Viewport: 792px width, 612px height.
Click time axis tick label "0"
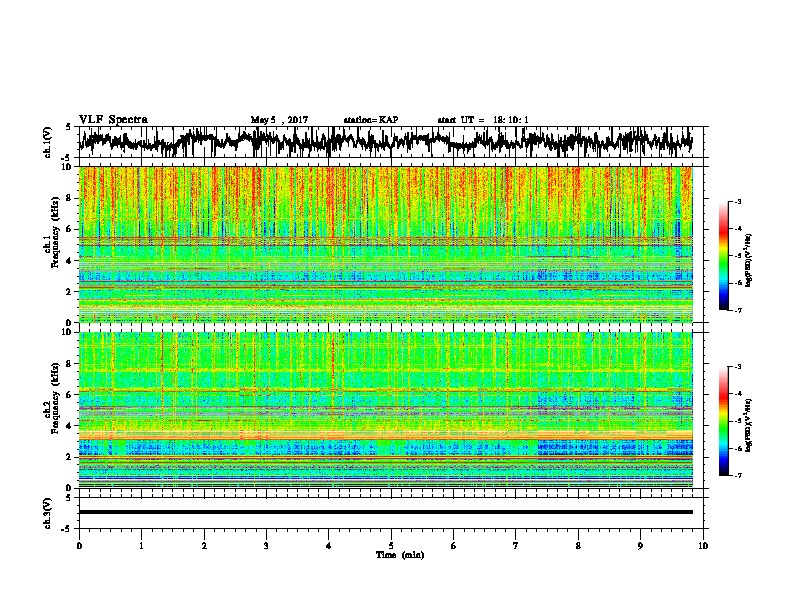(x=79, y=546)
